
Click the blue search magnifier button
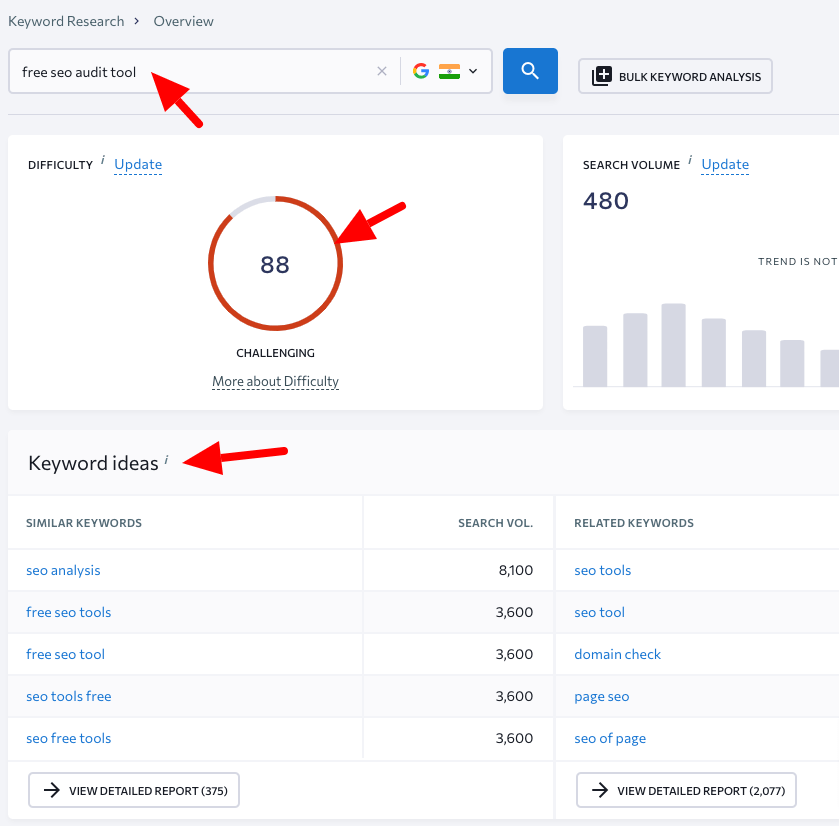click(x=530, y=71)
